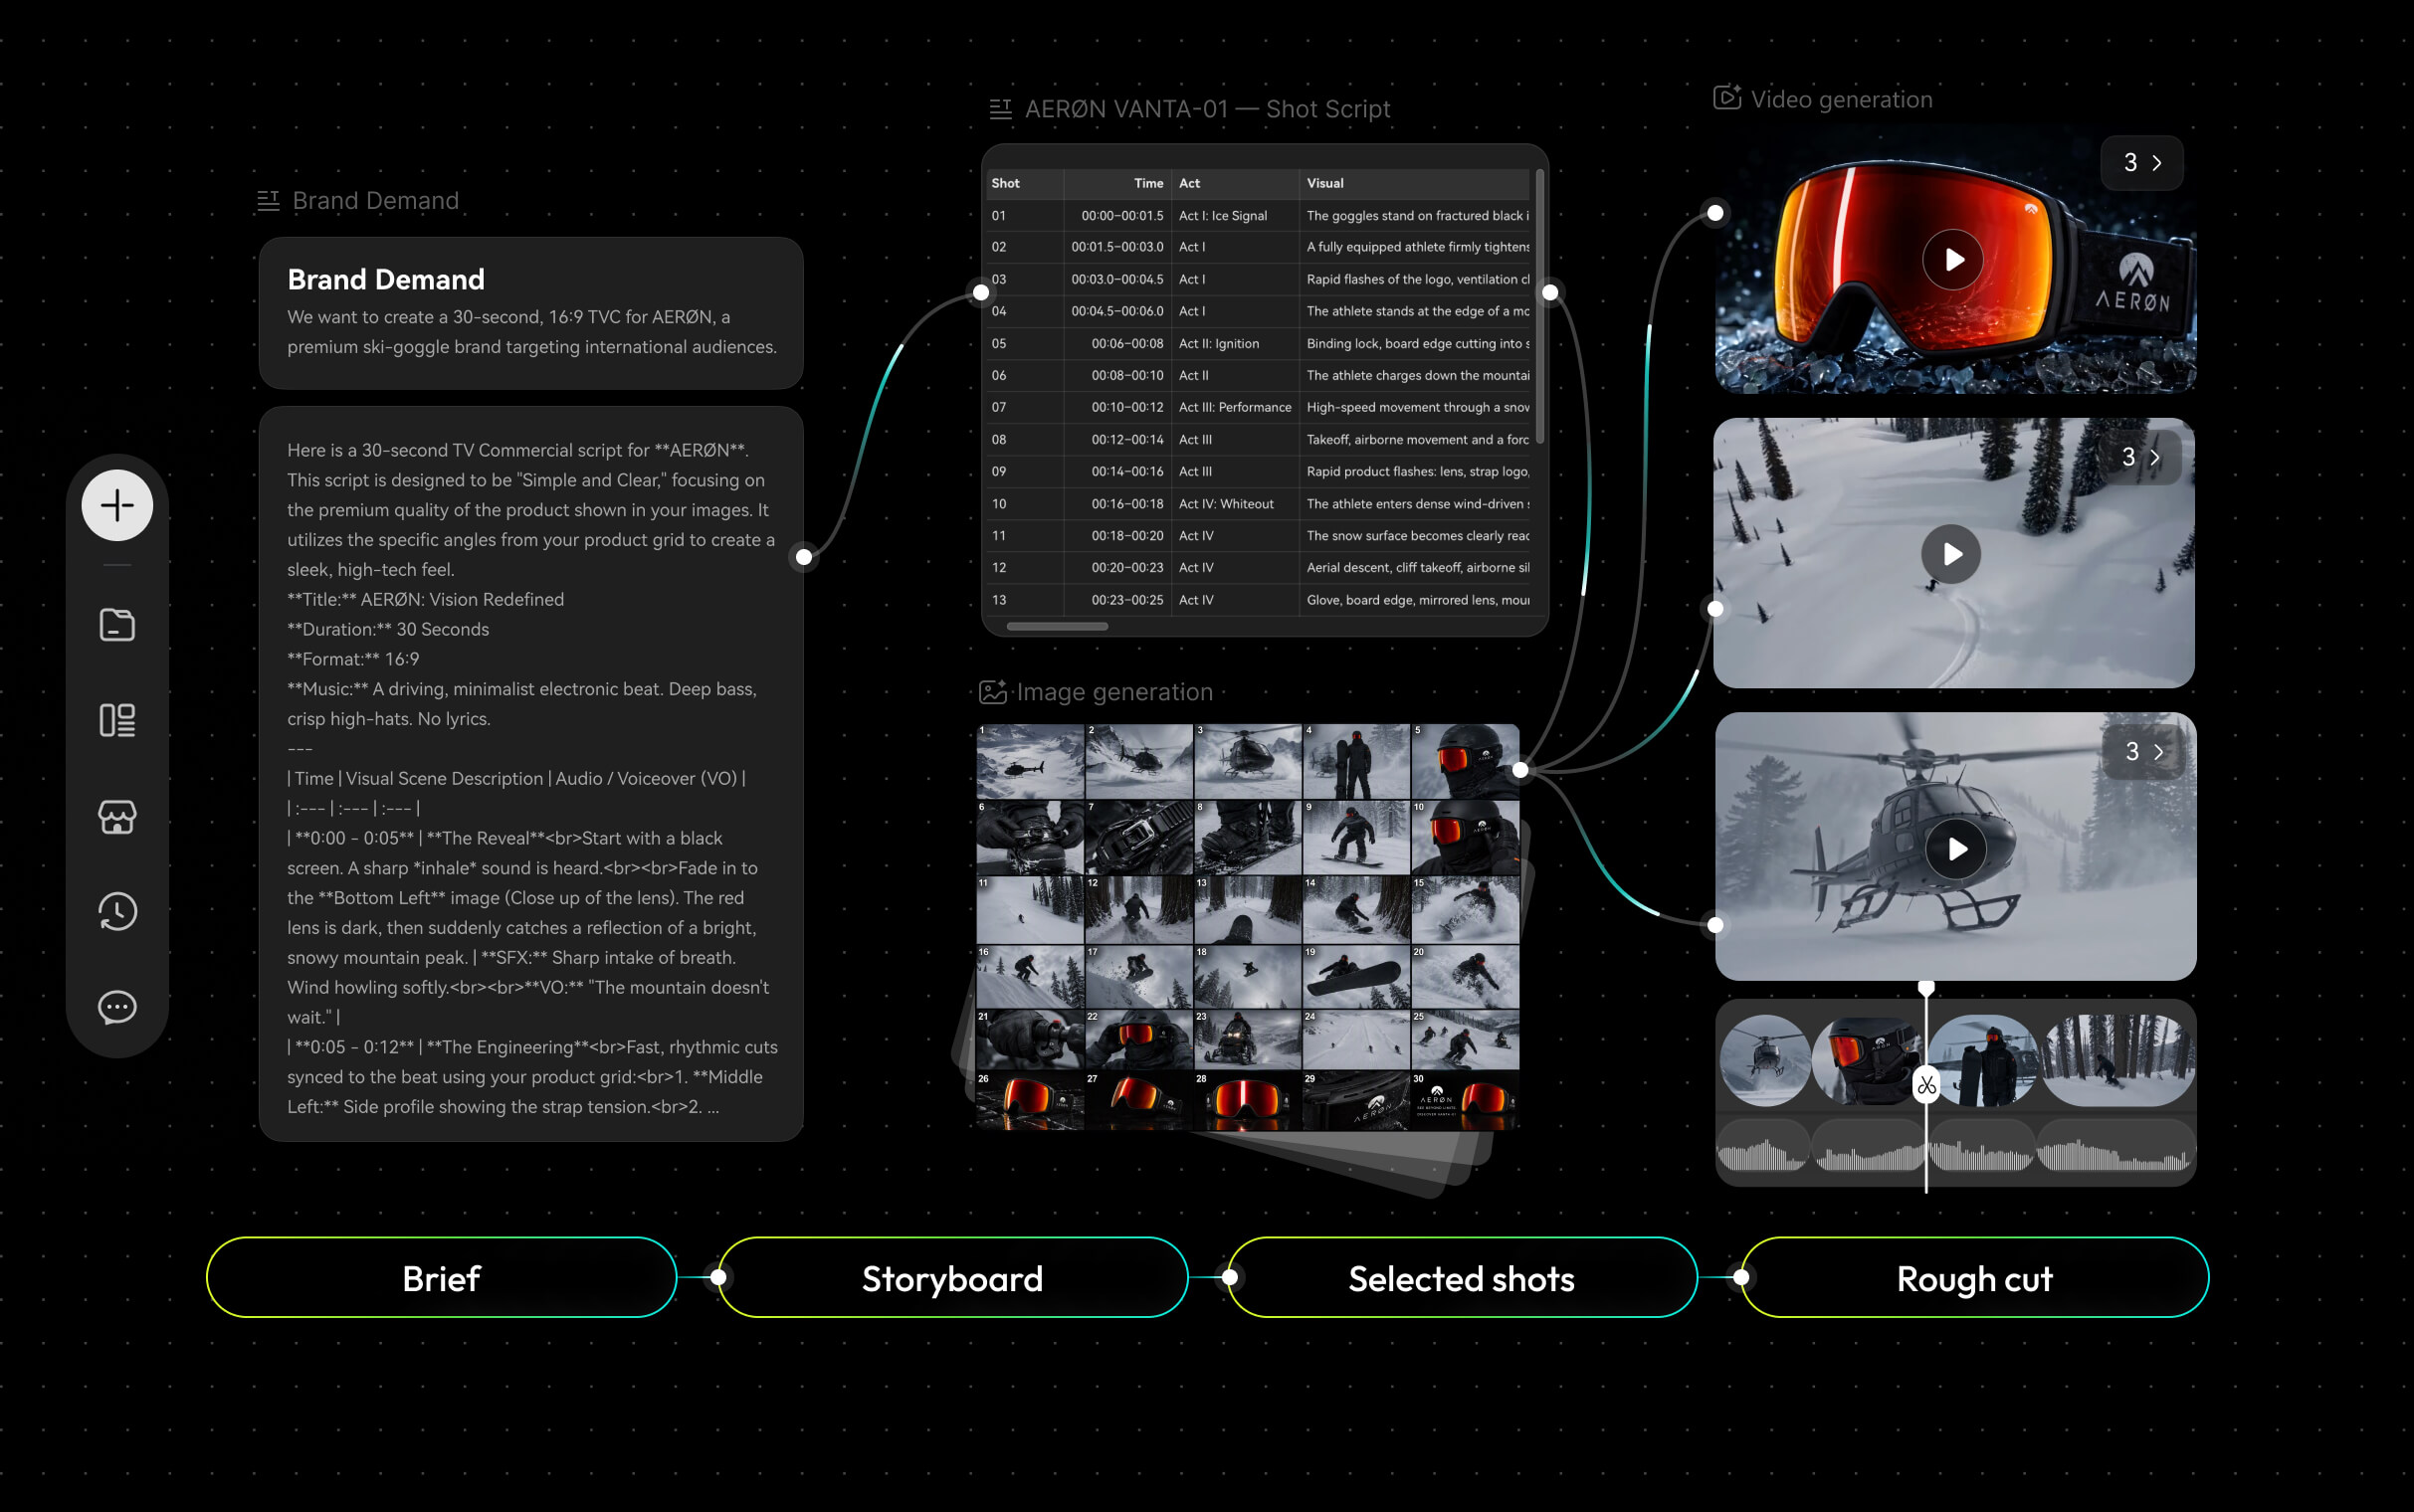
Task: Expand the 3 variants on goggles video
Action: (2141, 163)
